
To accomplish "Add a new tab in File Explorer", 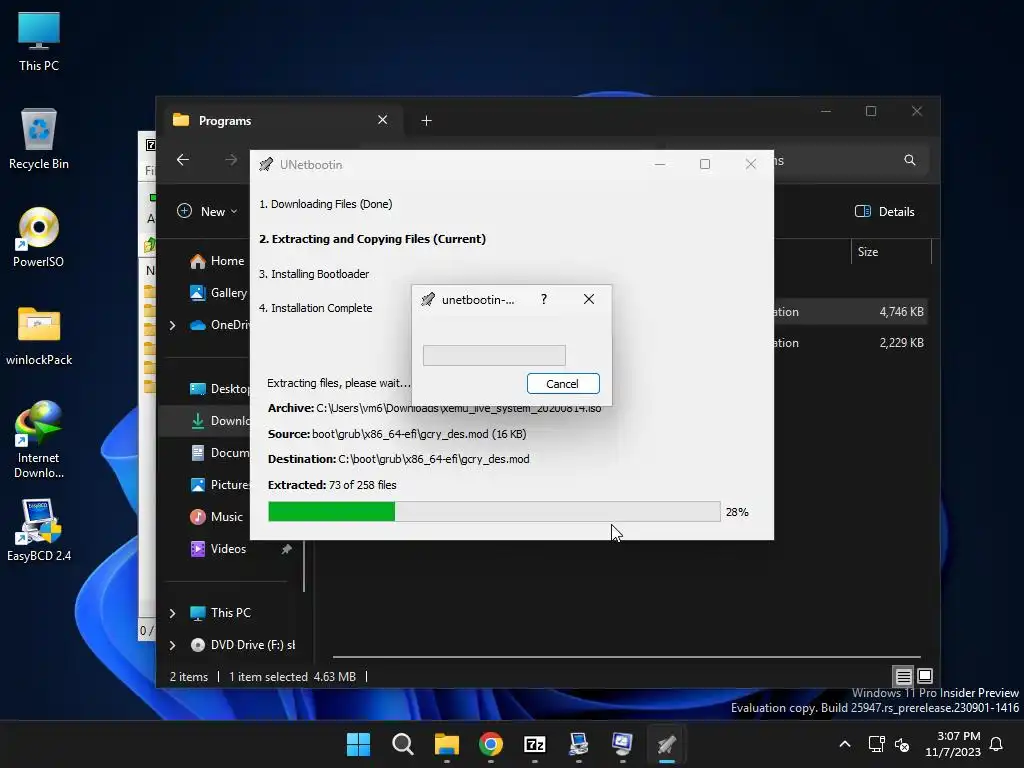I will 426,121.
